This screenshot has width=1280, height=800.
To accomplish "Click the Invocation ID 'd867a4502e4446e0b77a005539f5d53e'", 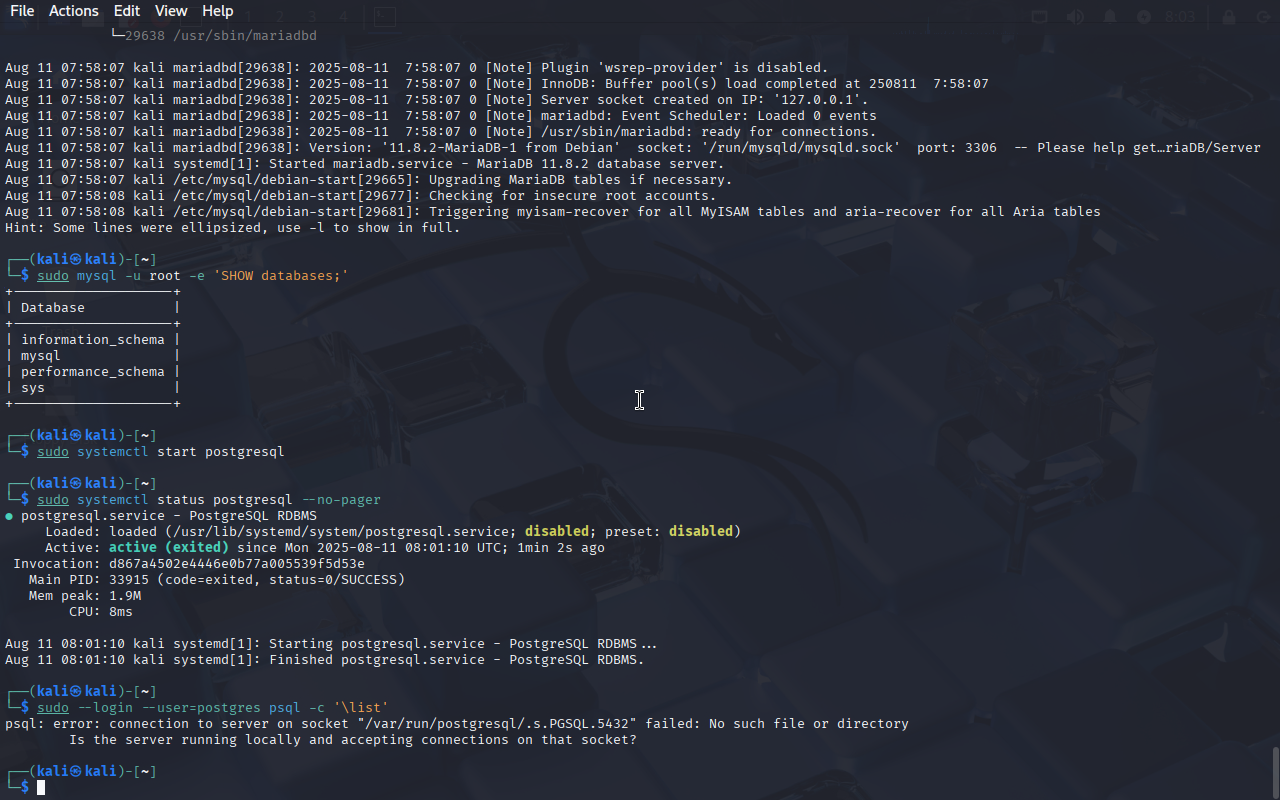I will click(x=237, y=564).
